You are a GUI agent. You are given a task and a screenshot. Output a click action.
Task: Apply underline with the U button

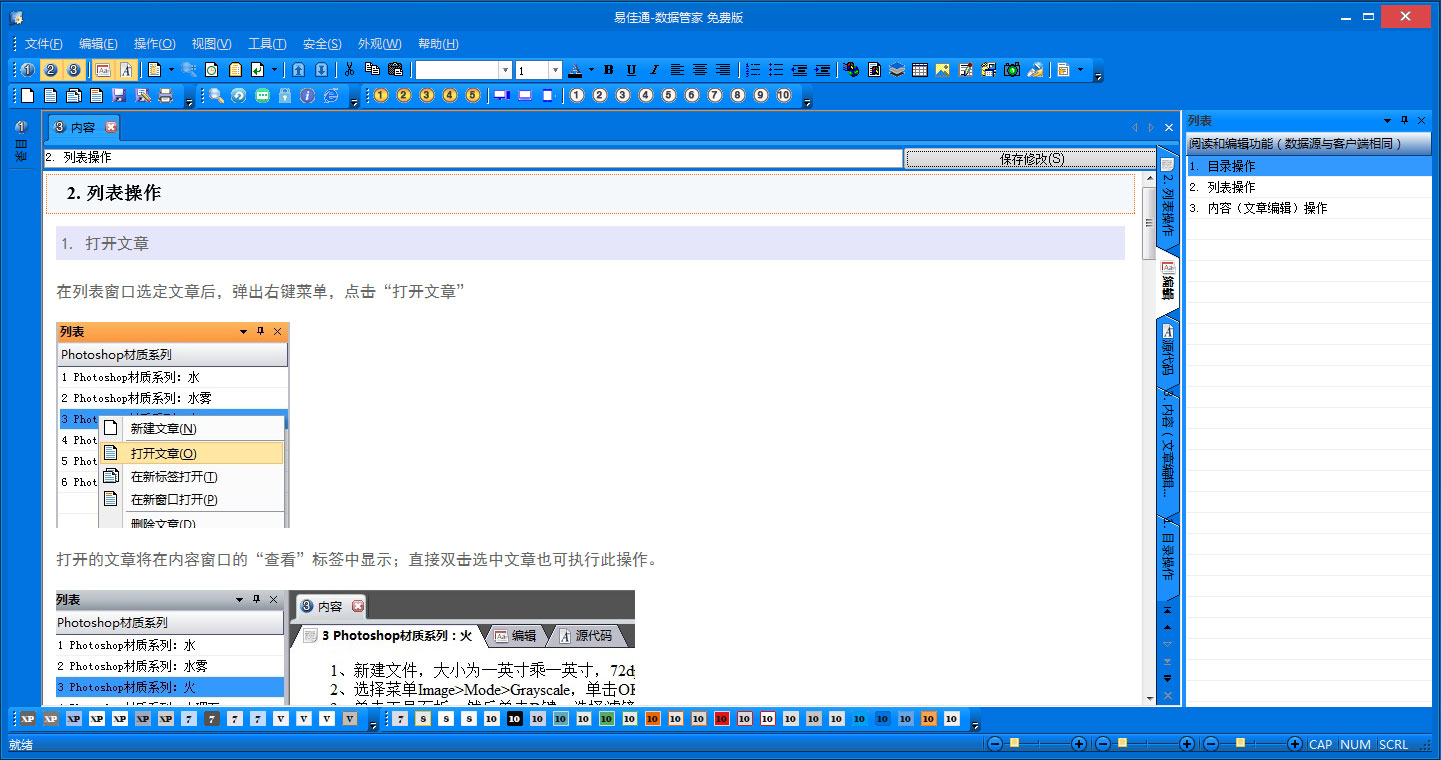[x=631, y=70]
